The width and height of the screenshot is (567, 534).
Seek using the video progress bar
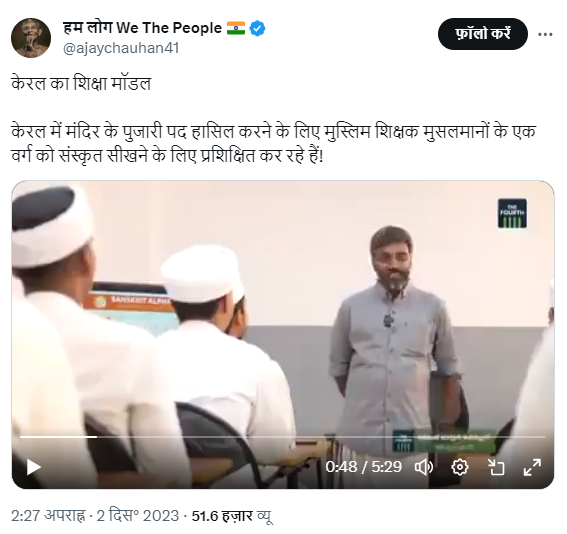point(282,437)
